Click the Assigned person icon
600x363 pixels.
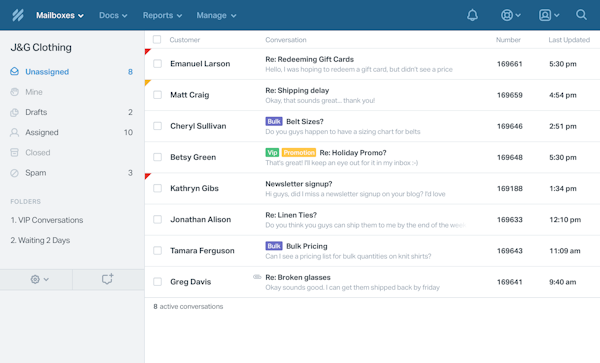coord(15,132)
